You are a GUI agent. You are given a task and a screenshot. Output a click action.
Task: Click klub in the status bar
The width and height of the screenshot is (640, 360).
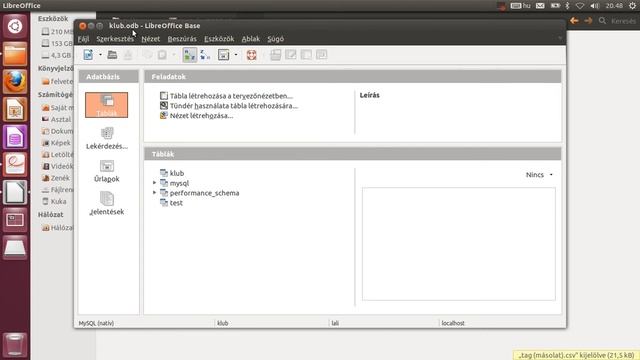coord(222,323)
